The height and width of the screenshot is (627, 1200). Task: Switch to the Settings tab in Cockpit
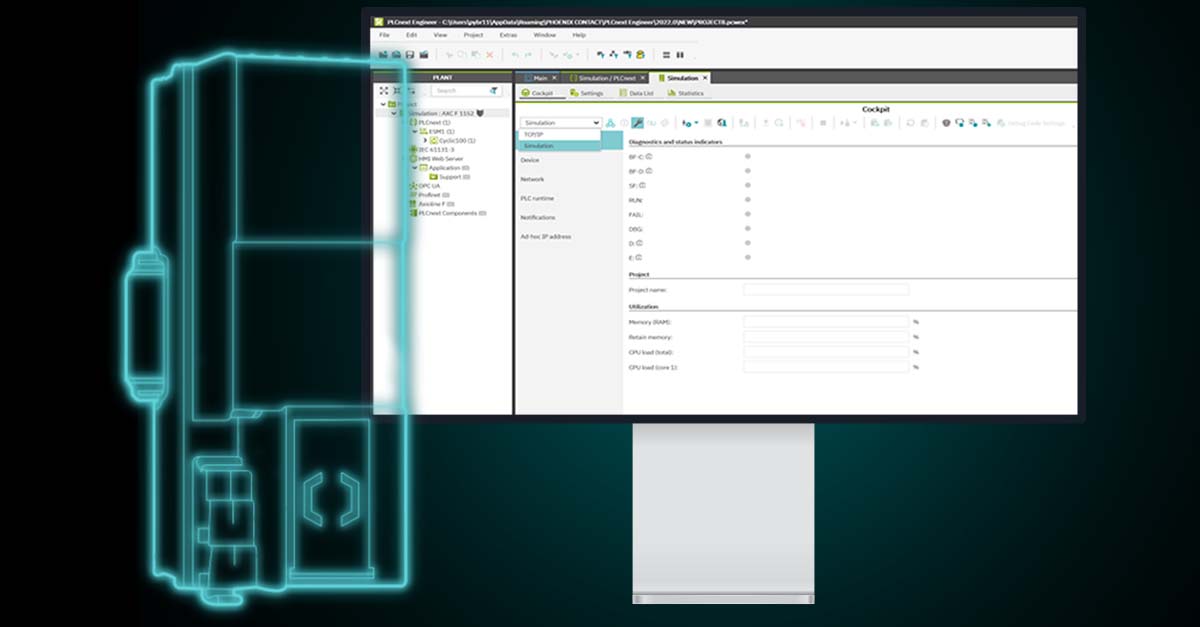pyautogui.click(x=589, y=92)
